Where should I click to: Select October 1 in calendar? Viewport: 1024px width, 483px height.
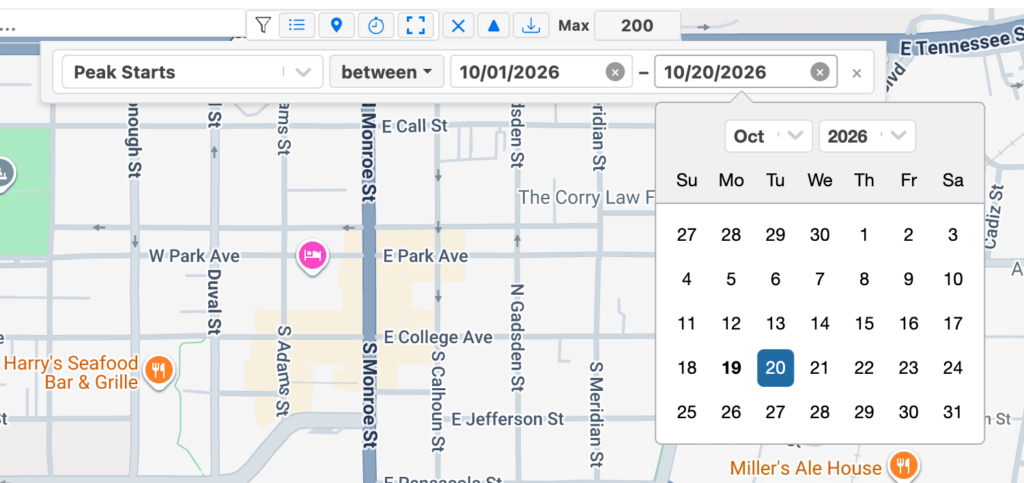pos(864,235)
